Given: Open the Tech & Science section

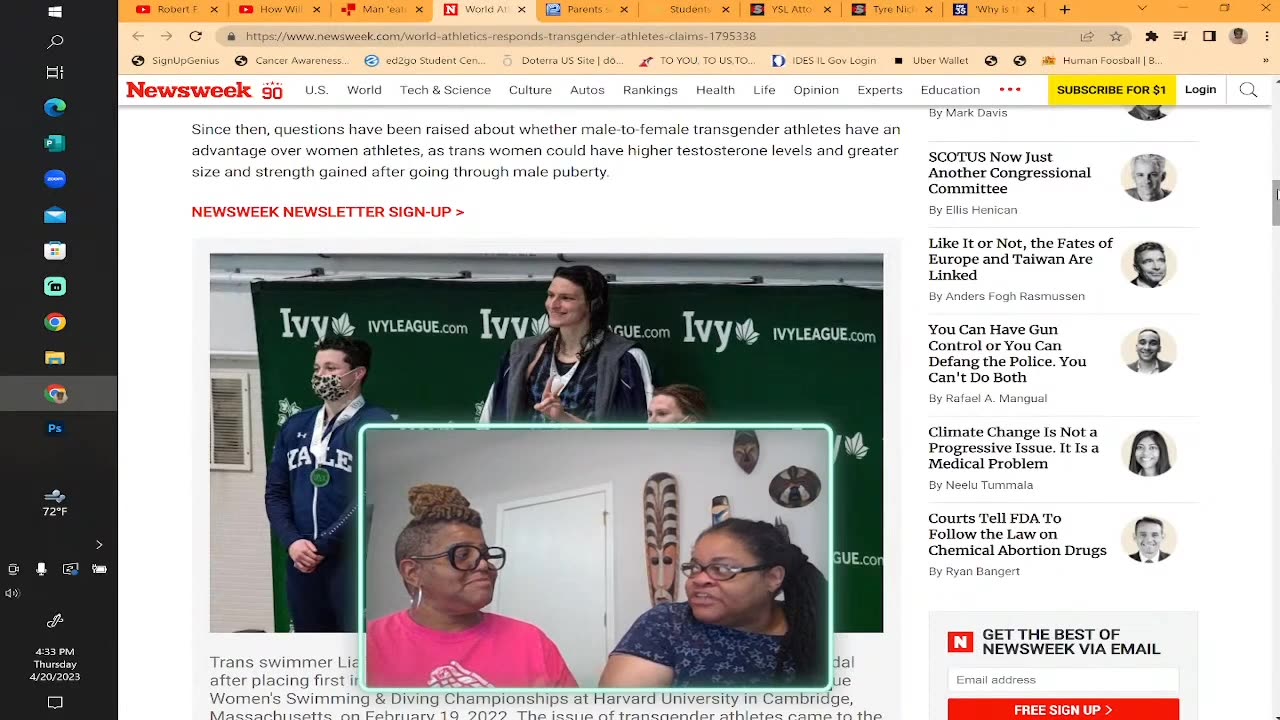Looking at the screenshot, I should tap(445, 90).
